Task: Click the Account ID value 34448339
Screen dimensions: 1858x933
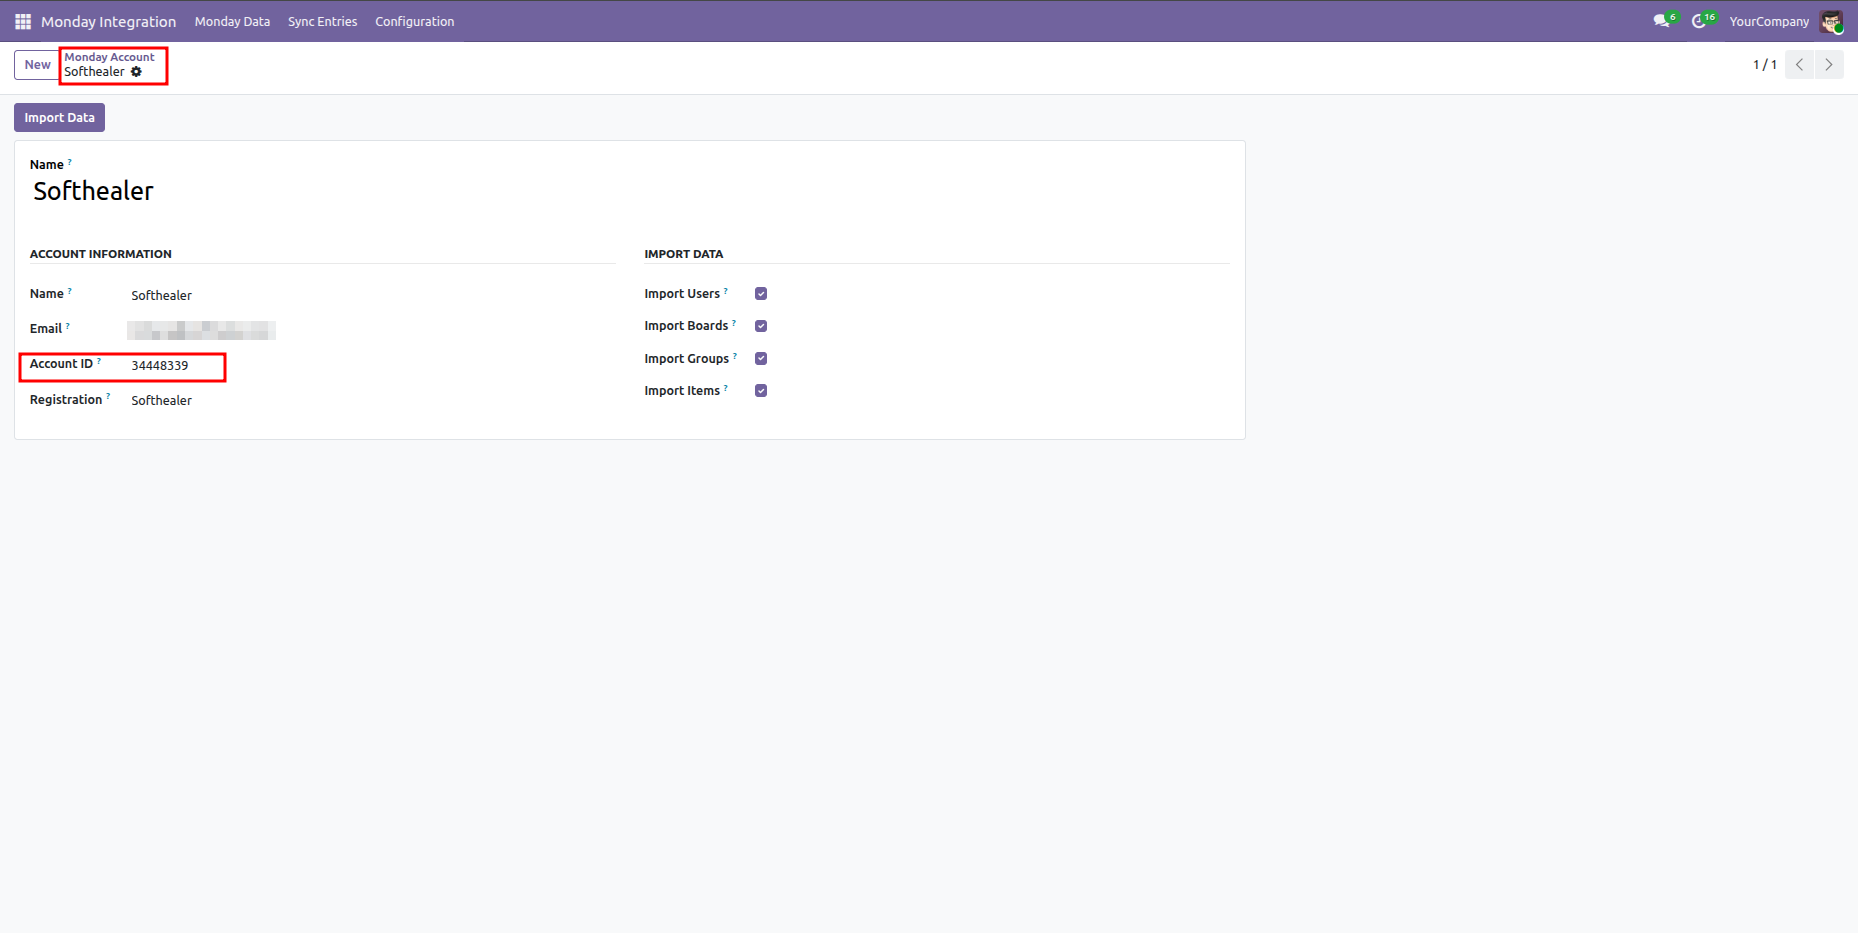Action: 160,366
